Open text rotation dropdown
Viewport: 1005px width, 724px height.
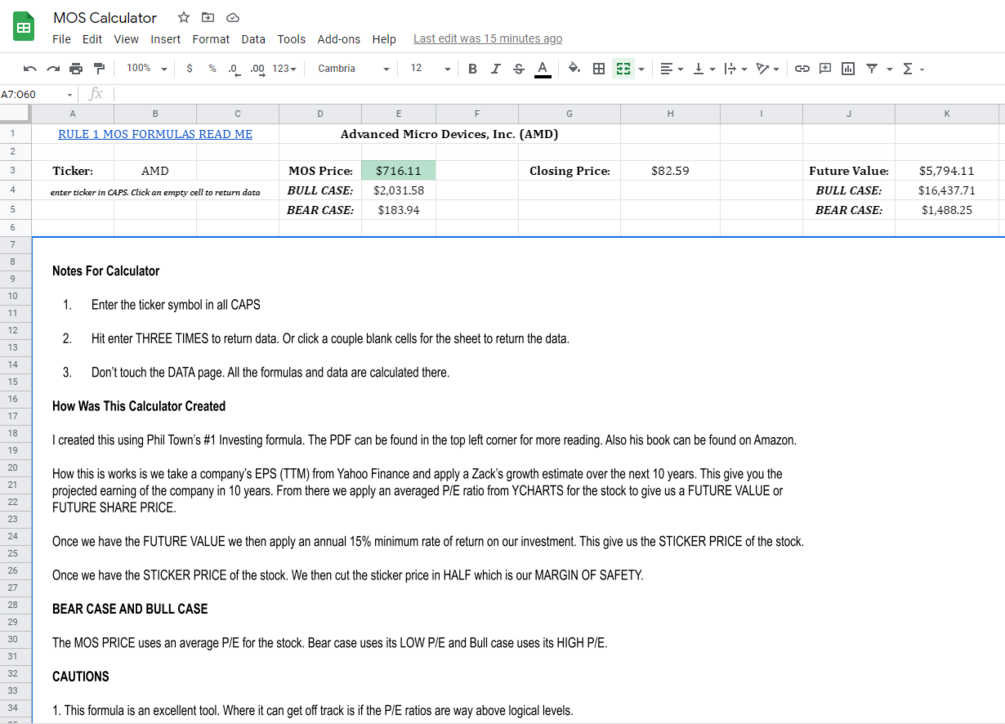(767, 69)
